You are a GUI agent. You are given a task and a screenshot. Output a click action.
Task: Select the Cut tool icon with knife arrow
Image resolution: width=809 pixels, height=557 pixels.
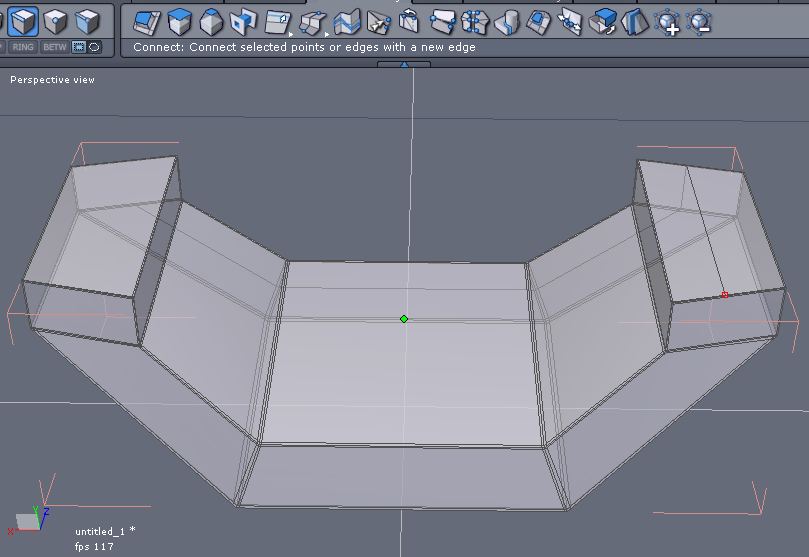pos(277,23)
